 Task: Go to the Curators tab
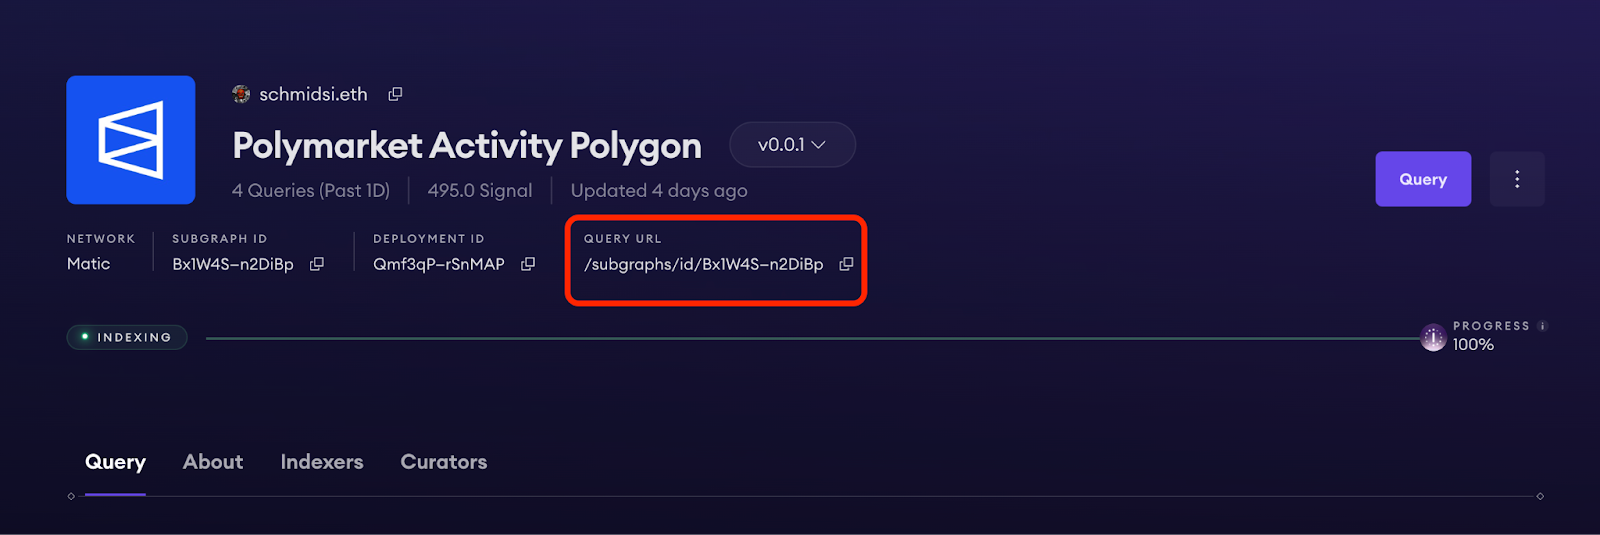444,462
